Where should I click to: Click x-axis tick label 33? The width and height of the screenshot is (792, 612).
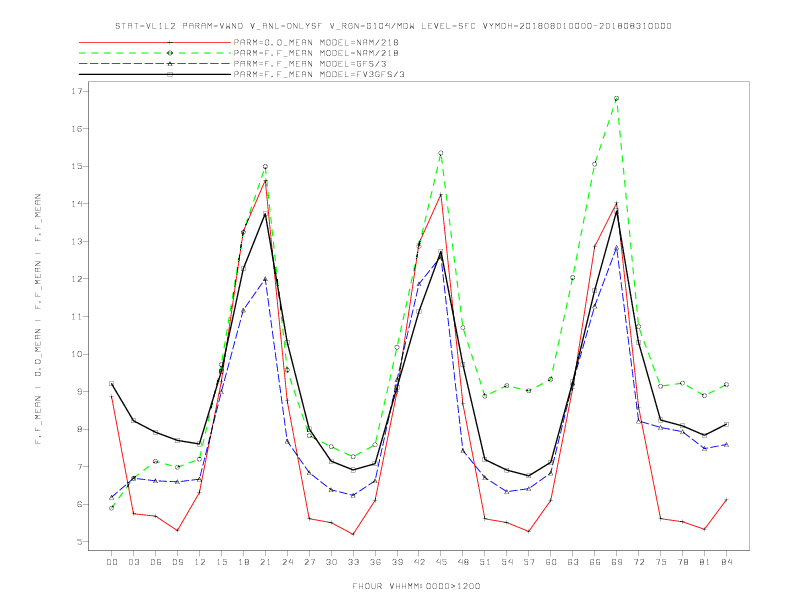coord(353,562)
